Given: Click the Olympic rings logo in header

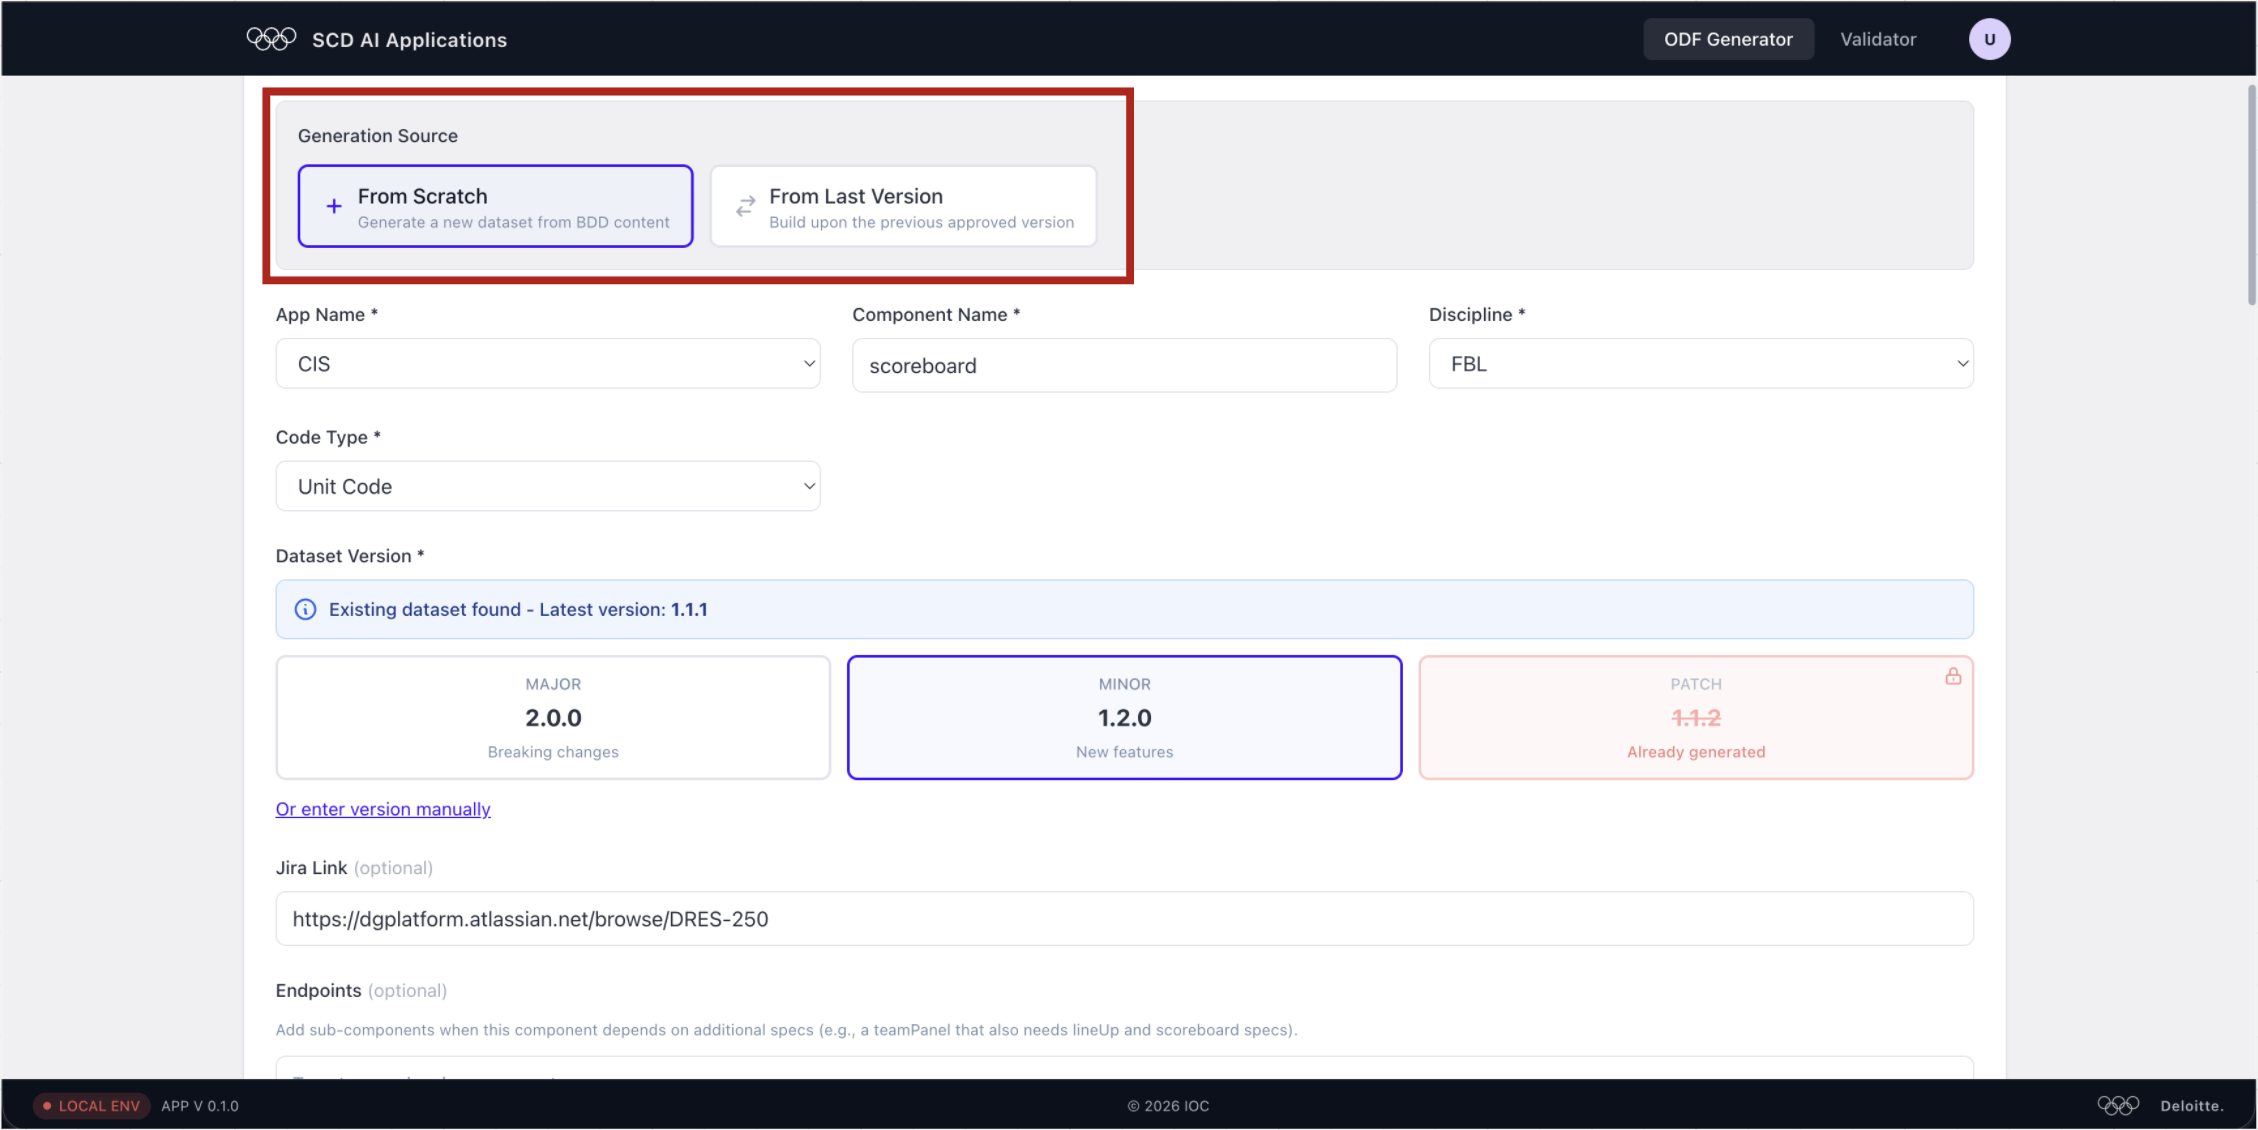Looking at the screenshot, I should pos(271,39).
